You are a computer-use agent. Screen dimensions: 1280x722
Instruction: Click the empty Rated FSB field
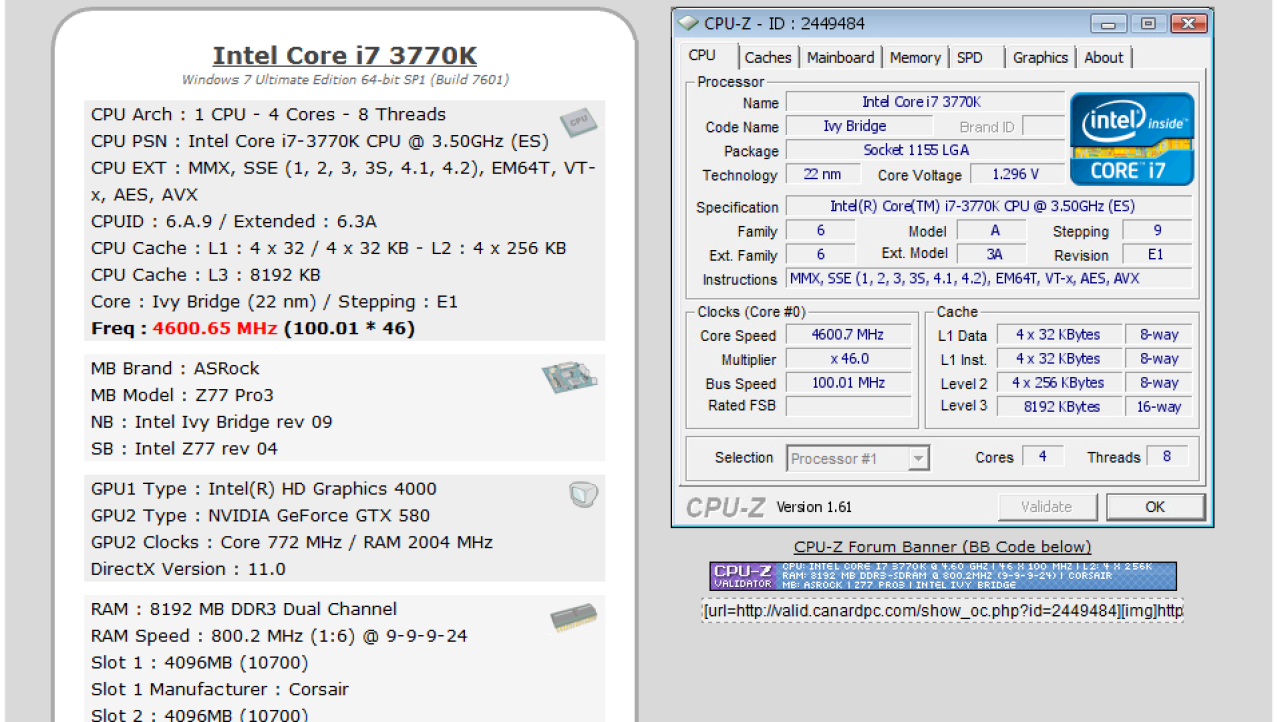(x=849, y=406)
